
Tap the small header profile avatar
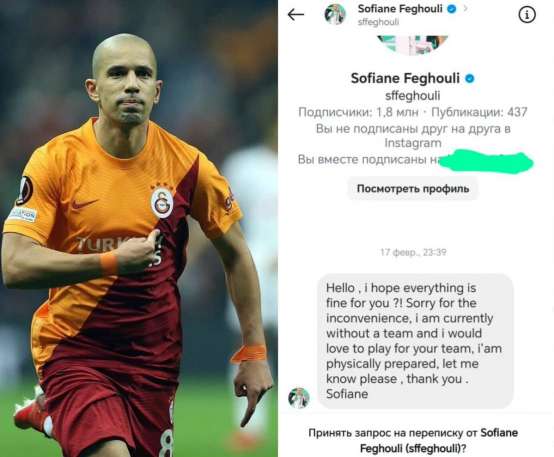click(335, 14)
